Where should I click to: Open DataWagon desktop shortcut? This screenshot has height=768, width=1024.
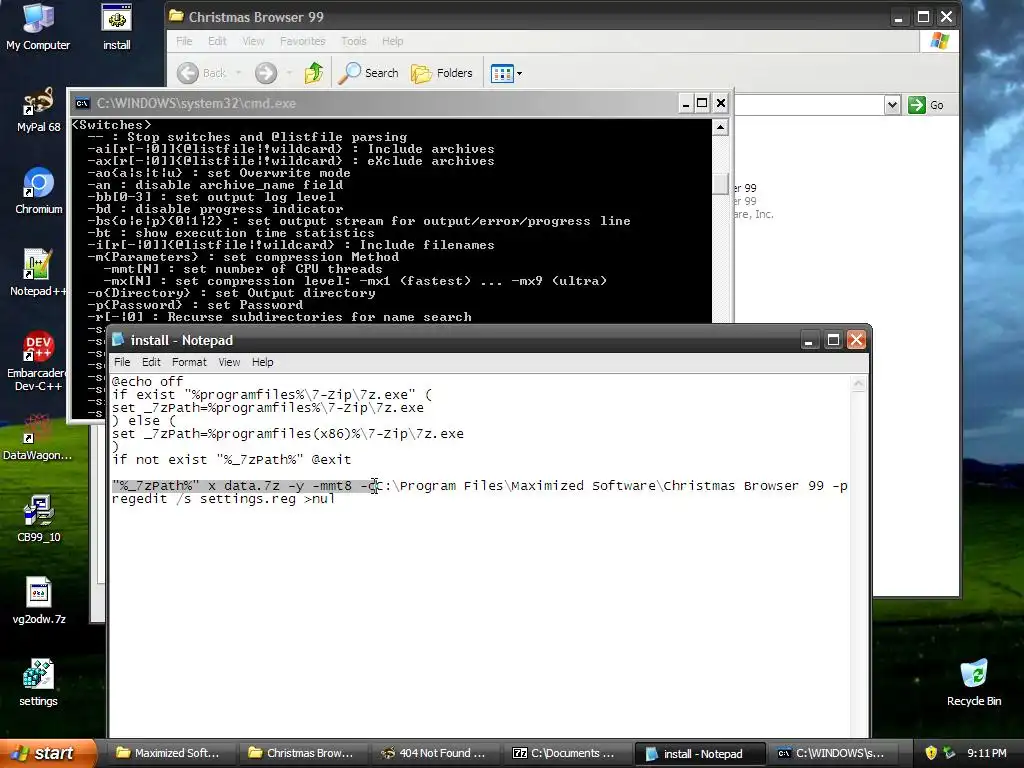click(x=38, y=436)
